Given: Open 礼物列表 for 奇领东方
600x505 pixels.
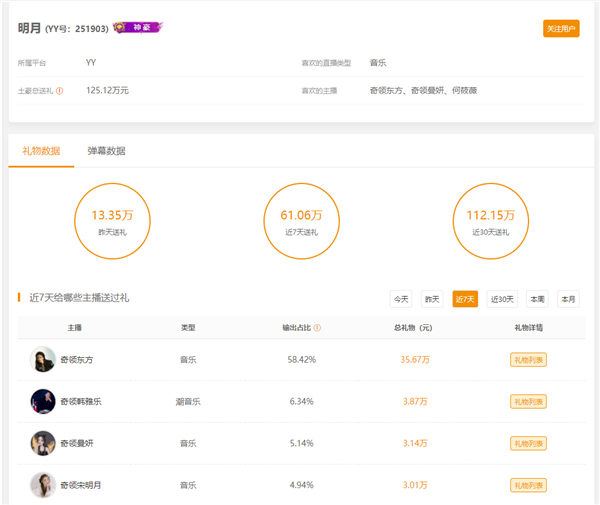Looking at the screenshot, I should 528,360.
